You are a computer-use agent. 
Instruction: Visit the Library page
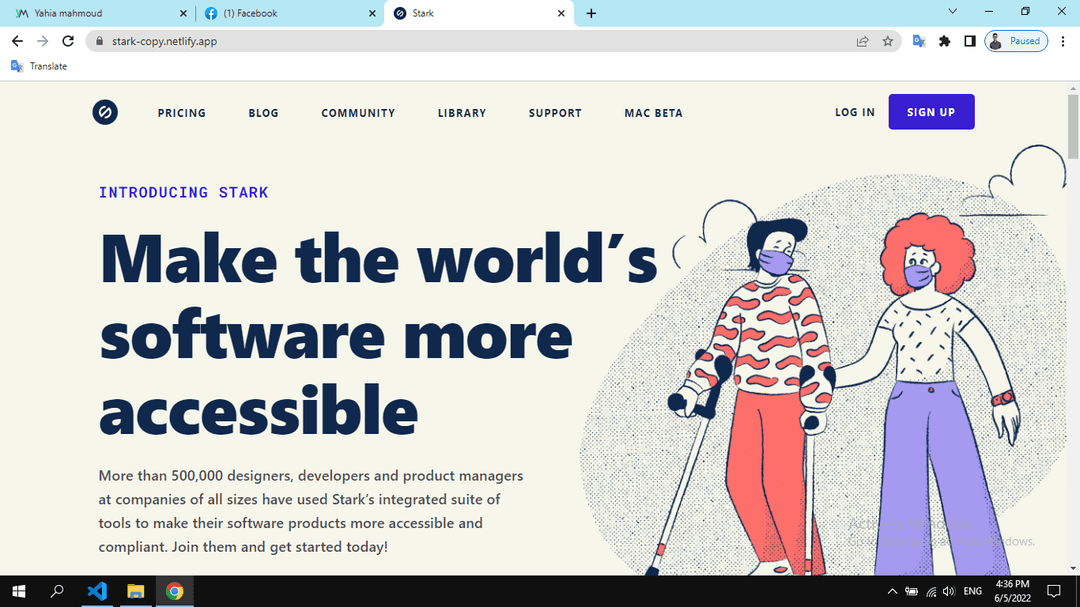462,113
